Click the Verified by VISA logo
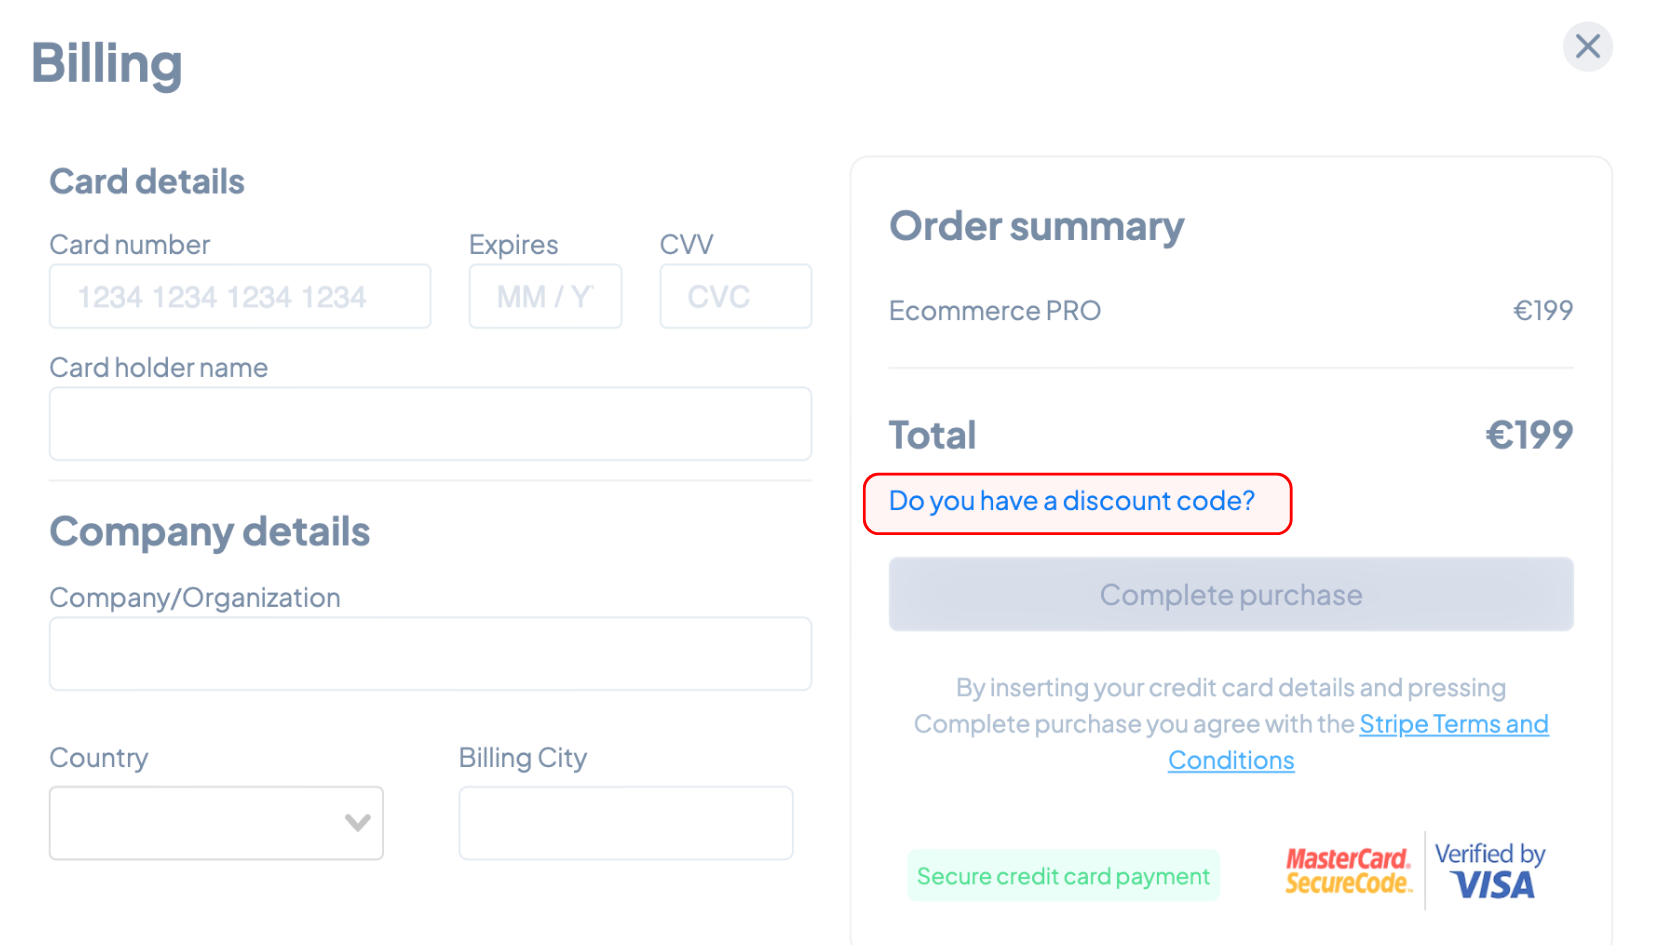This screenshot has height=945, width=1662. point(1490,871)
